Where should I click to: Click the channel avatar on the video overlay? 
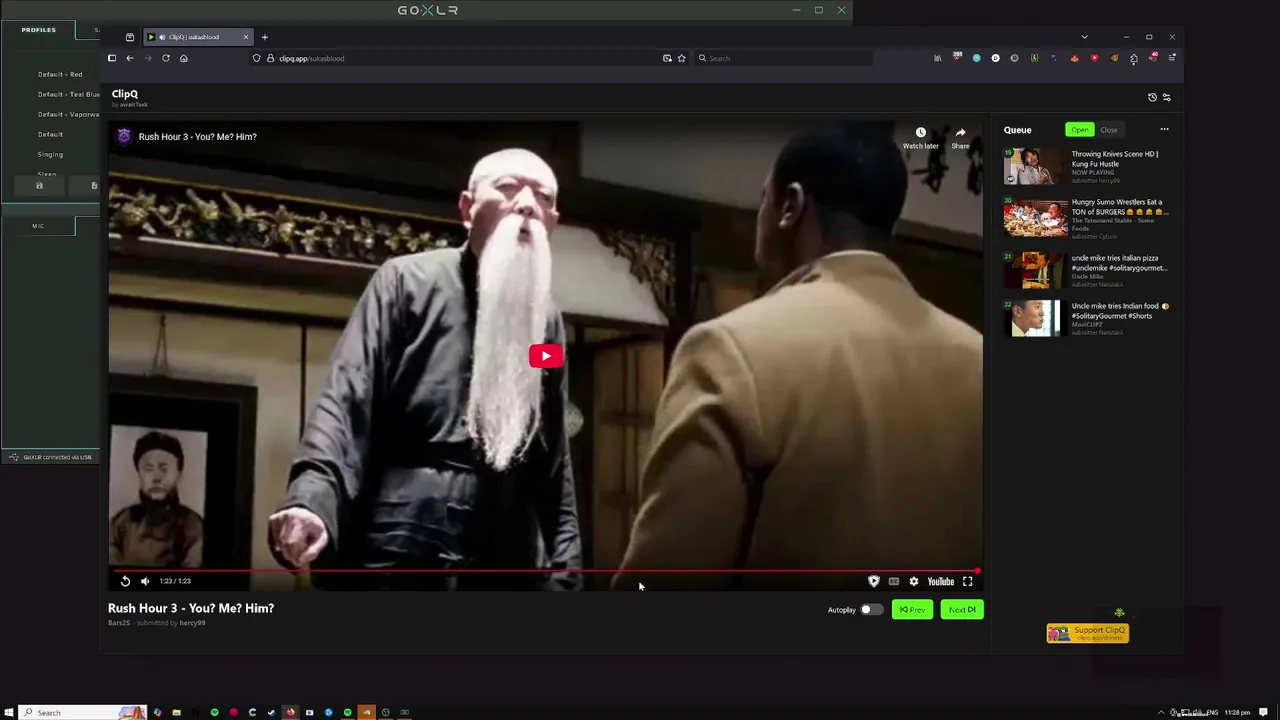pos(124,136)
